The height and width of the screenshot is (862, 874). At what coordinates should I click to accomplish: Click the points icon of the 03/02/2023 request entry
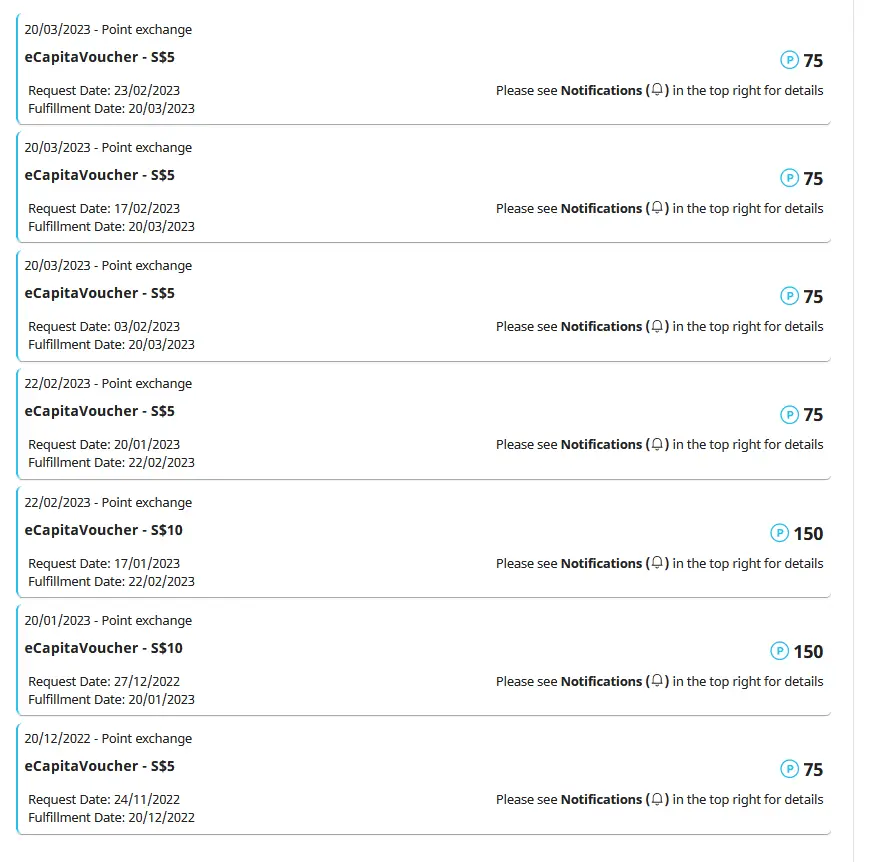pos(789,296)
